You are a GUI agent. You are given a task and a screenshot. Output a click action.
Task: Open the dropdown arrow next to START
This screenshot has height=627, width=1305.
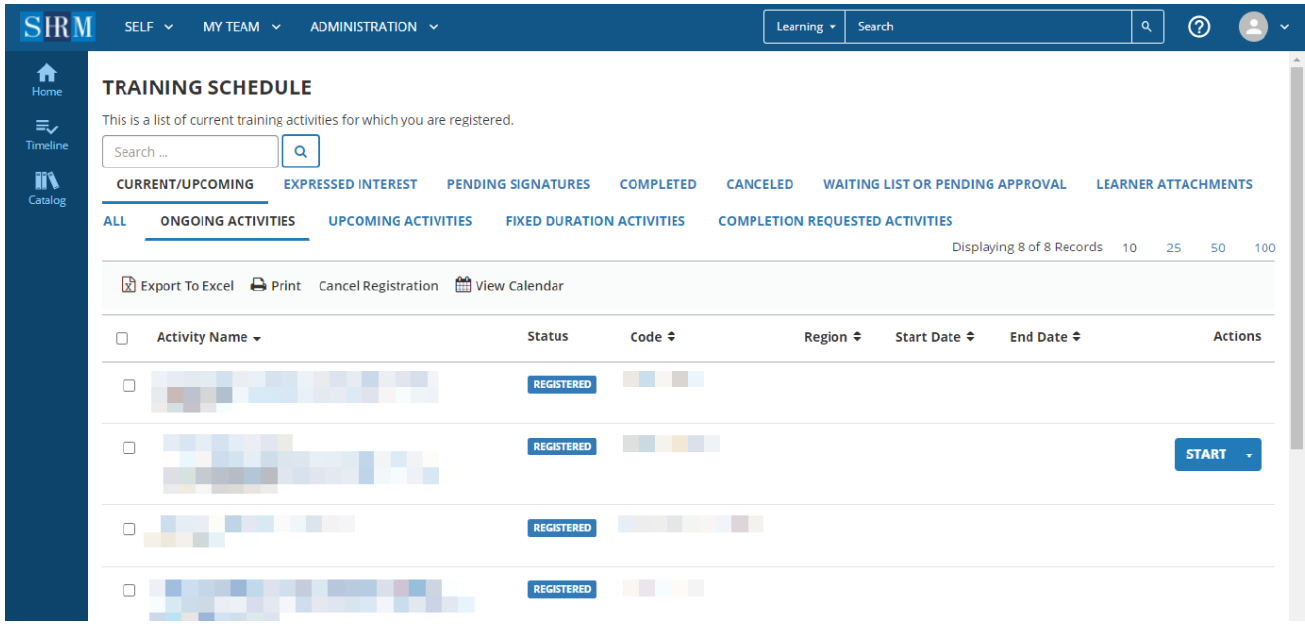(1248, 454)
